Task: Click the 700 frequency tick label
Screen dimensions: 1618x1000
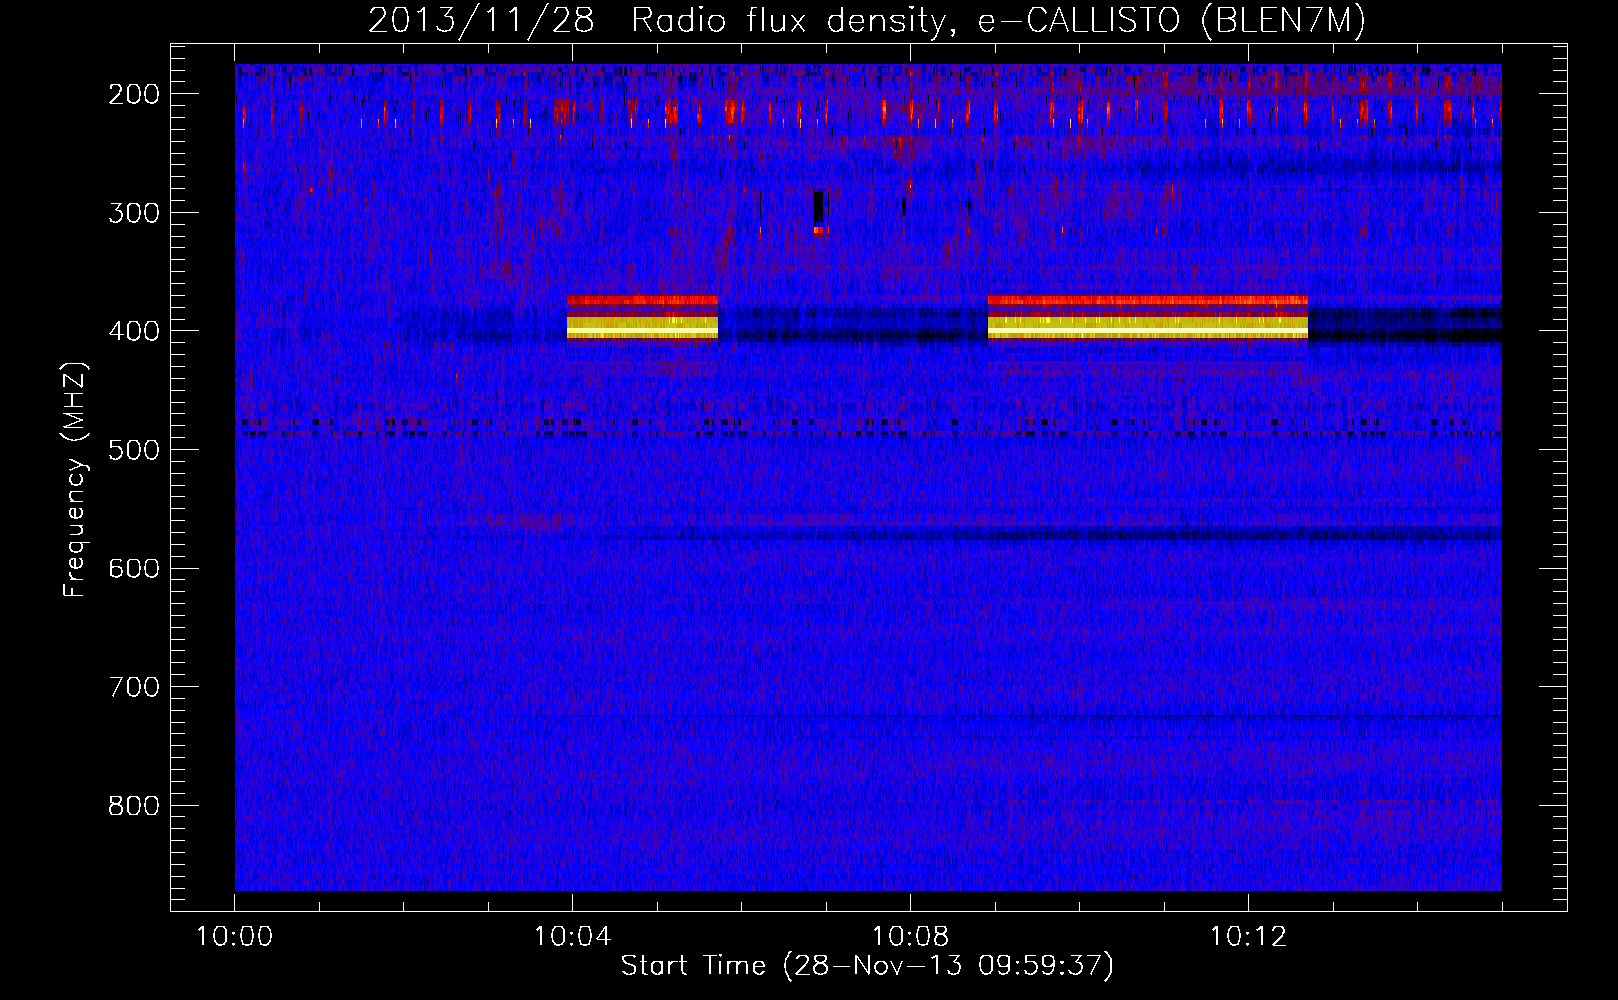Action: [x=134, y=687]
